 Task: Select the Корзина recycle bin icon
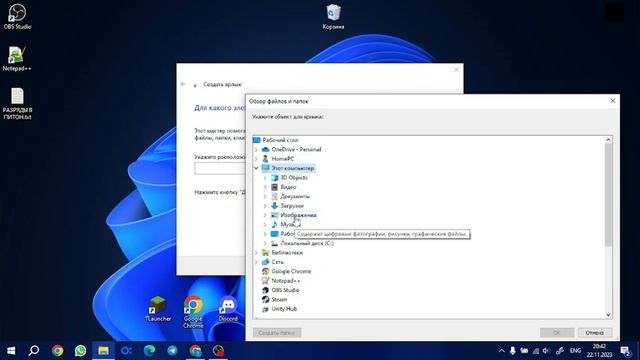coord(333,17)
